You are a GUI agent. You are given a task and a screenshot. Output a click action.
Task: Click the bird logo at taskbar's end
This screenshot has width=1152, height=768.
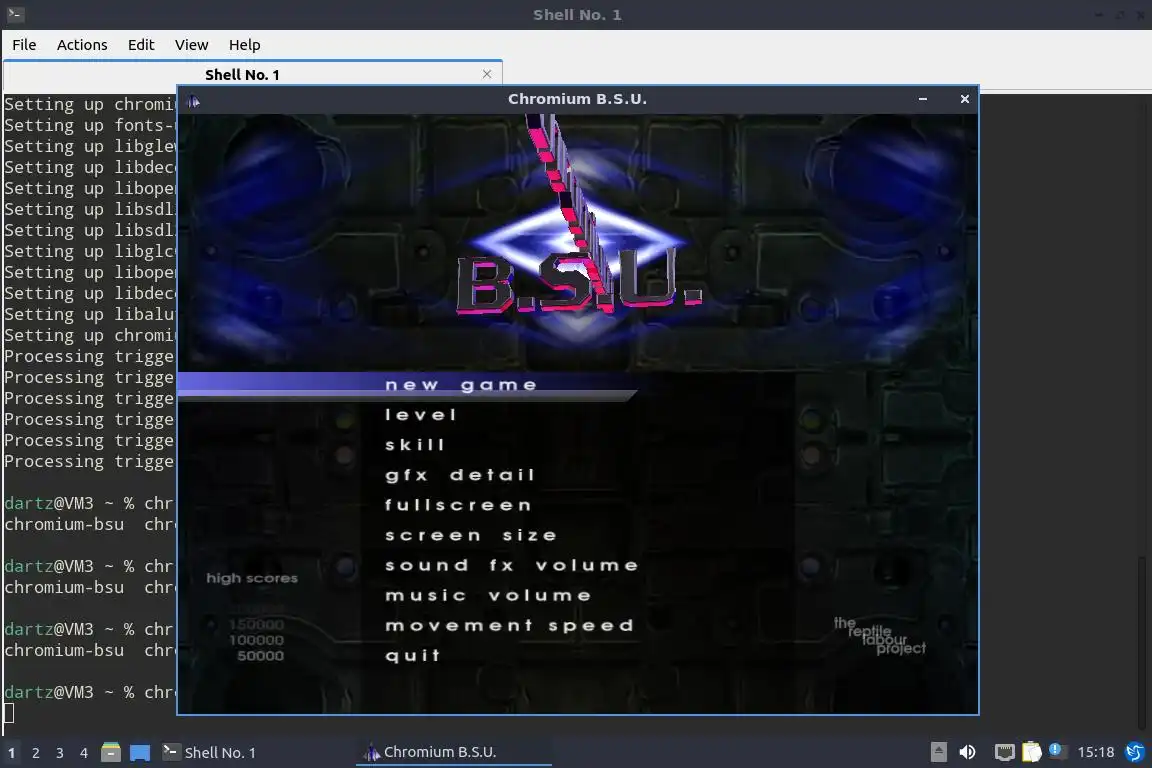coord(1134,753)
